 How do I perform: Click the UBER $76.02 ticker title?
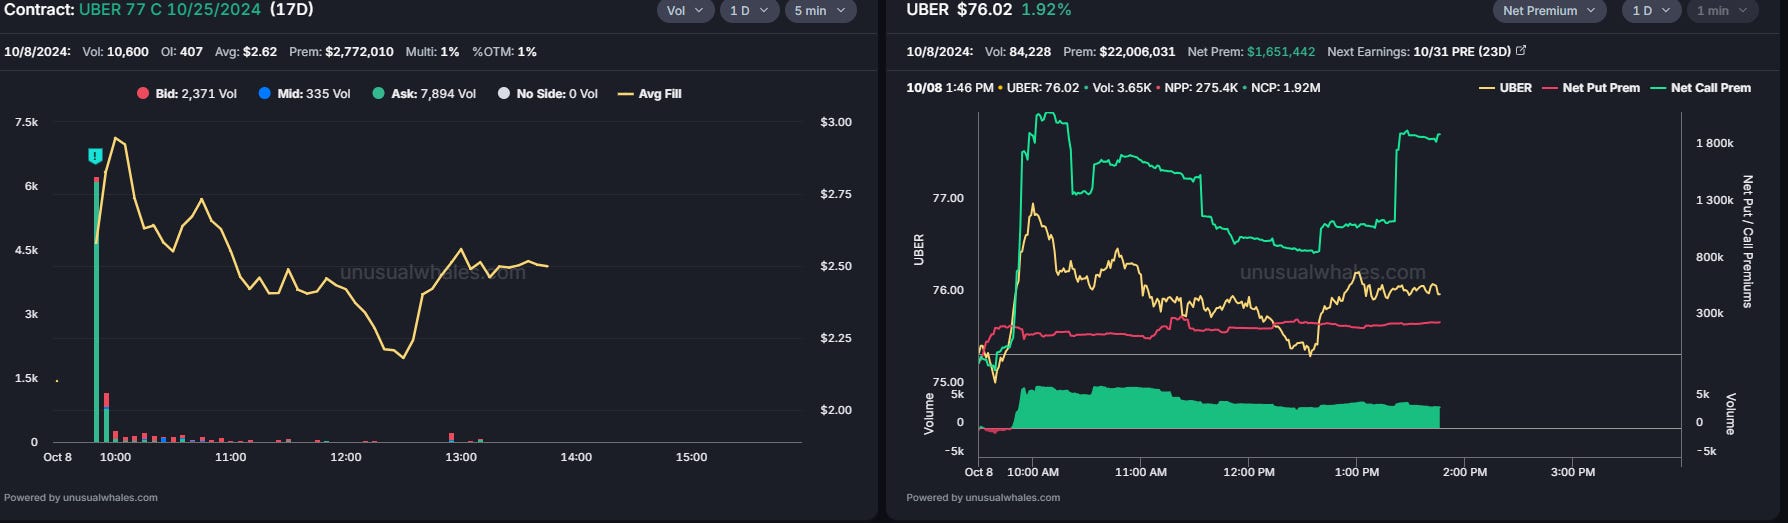coord(959,9)
